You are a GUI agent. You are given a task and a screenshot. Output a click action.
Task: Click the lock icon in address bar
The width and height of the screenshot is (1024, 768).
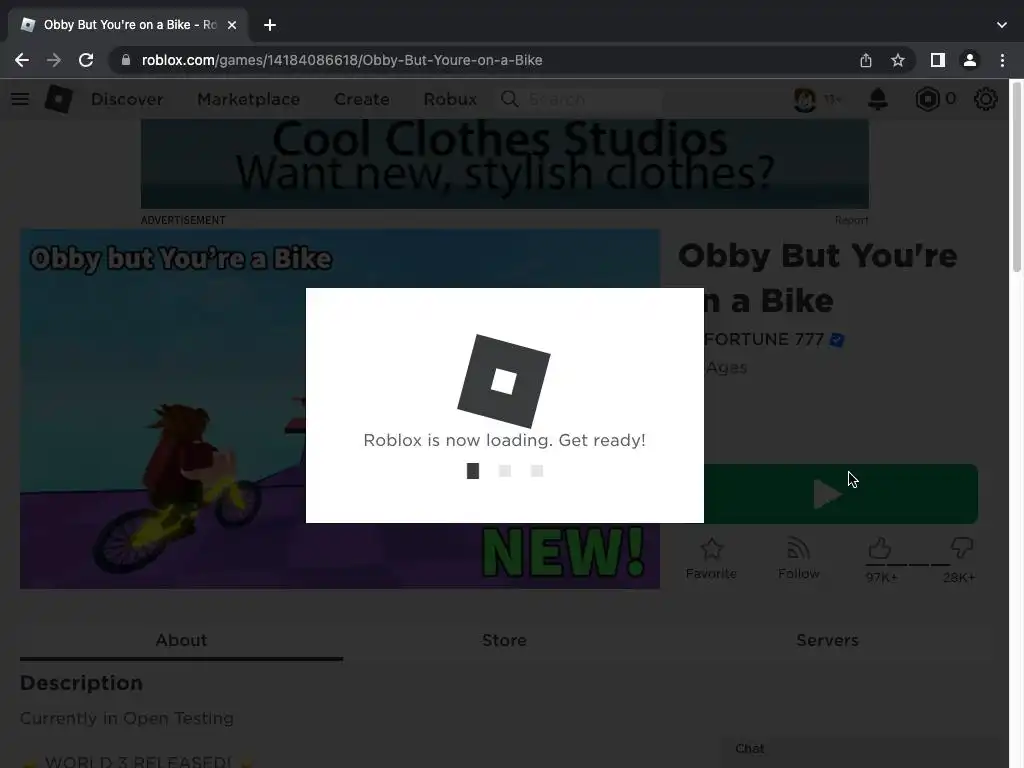(126, 60)
